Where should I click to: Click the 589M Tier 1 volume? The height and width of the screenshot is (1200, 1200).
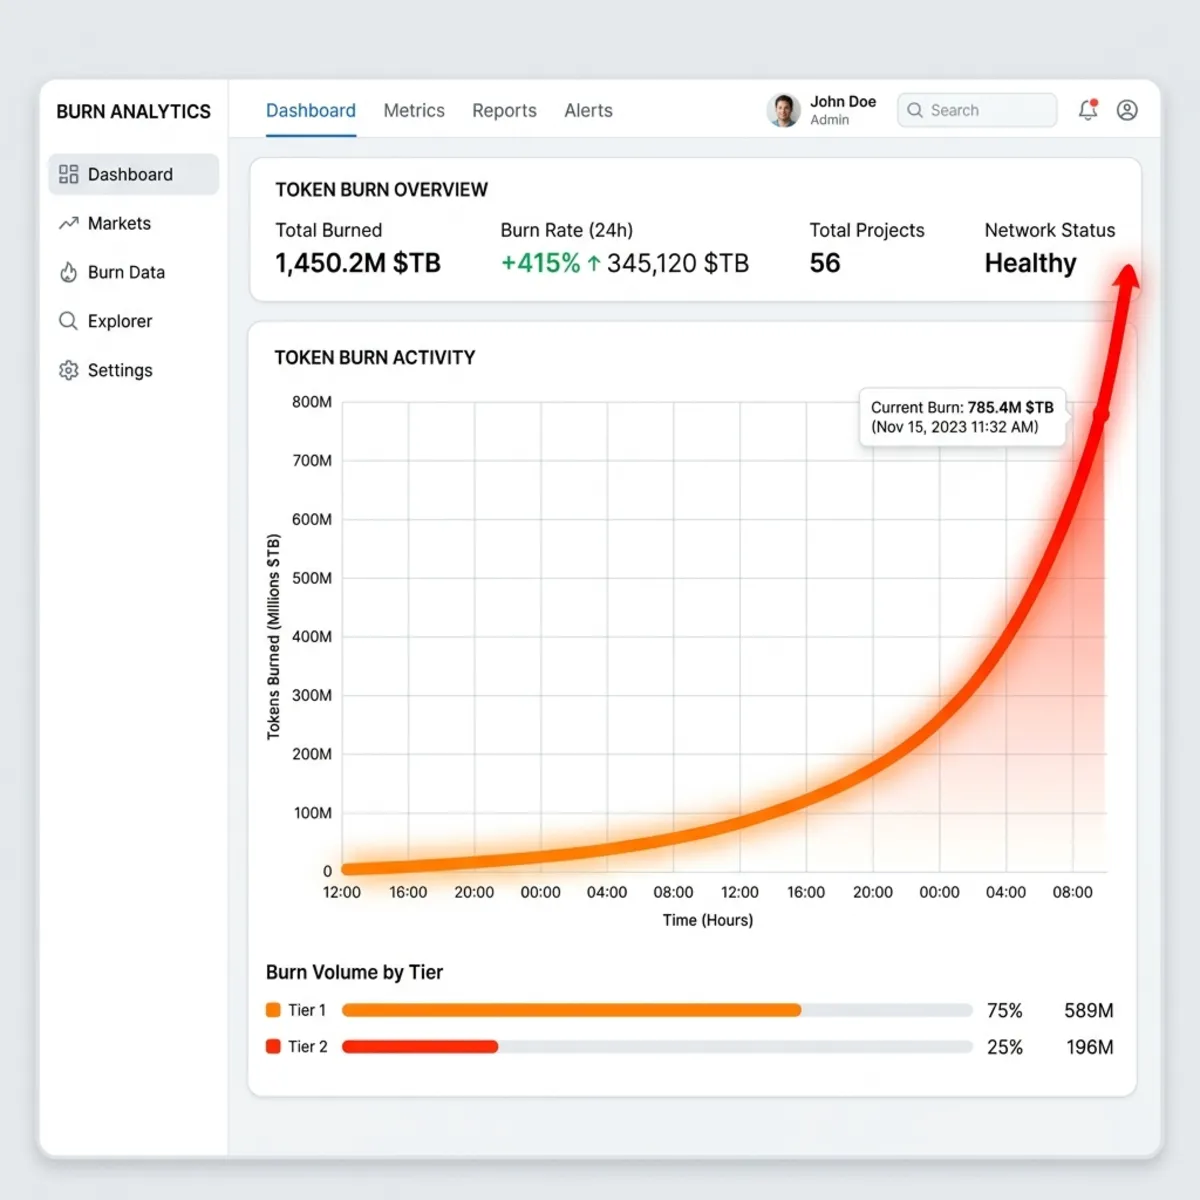[1089, 1011]
